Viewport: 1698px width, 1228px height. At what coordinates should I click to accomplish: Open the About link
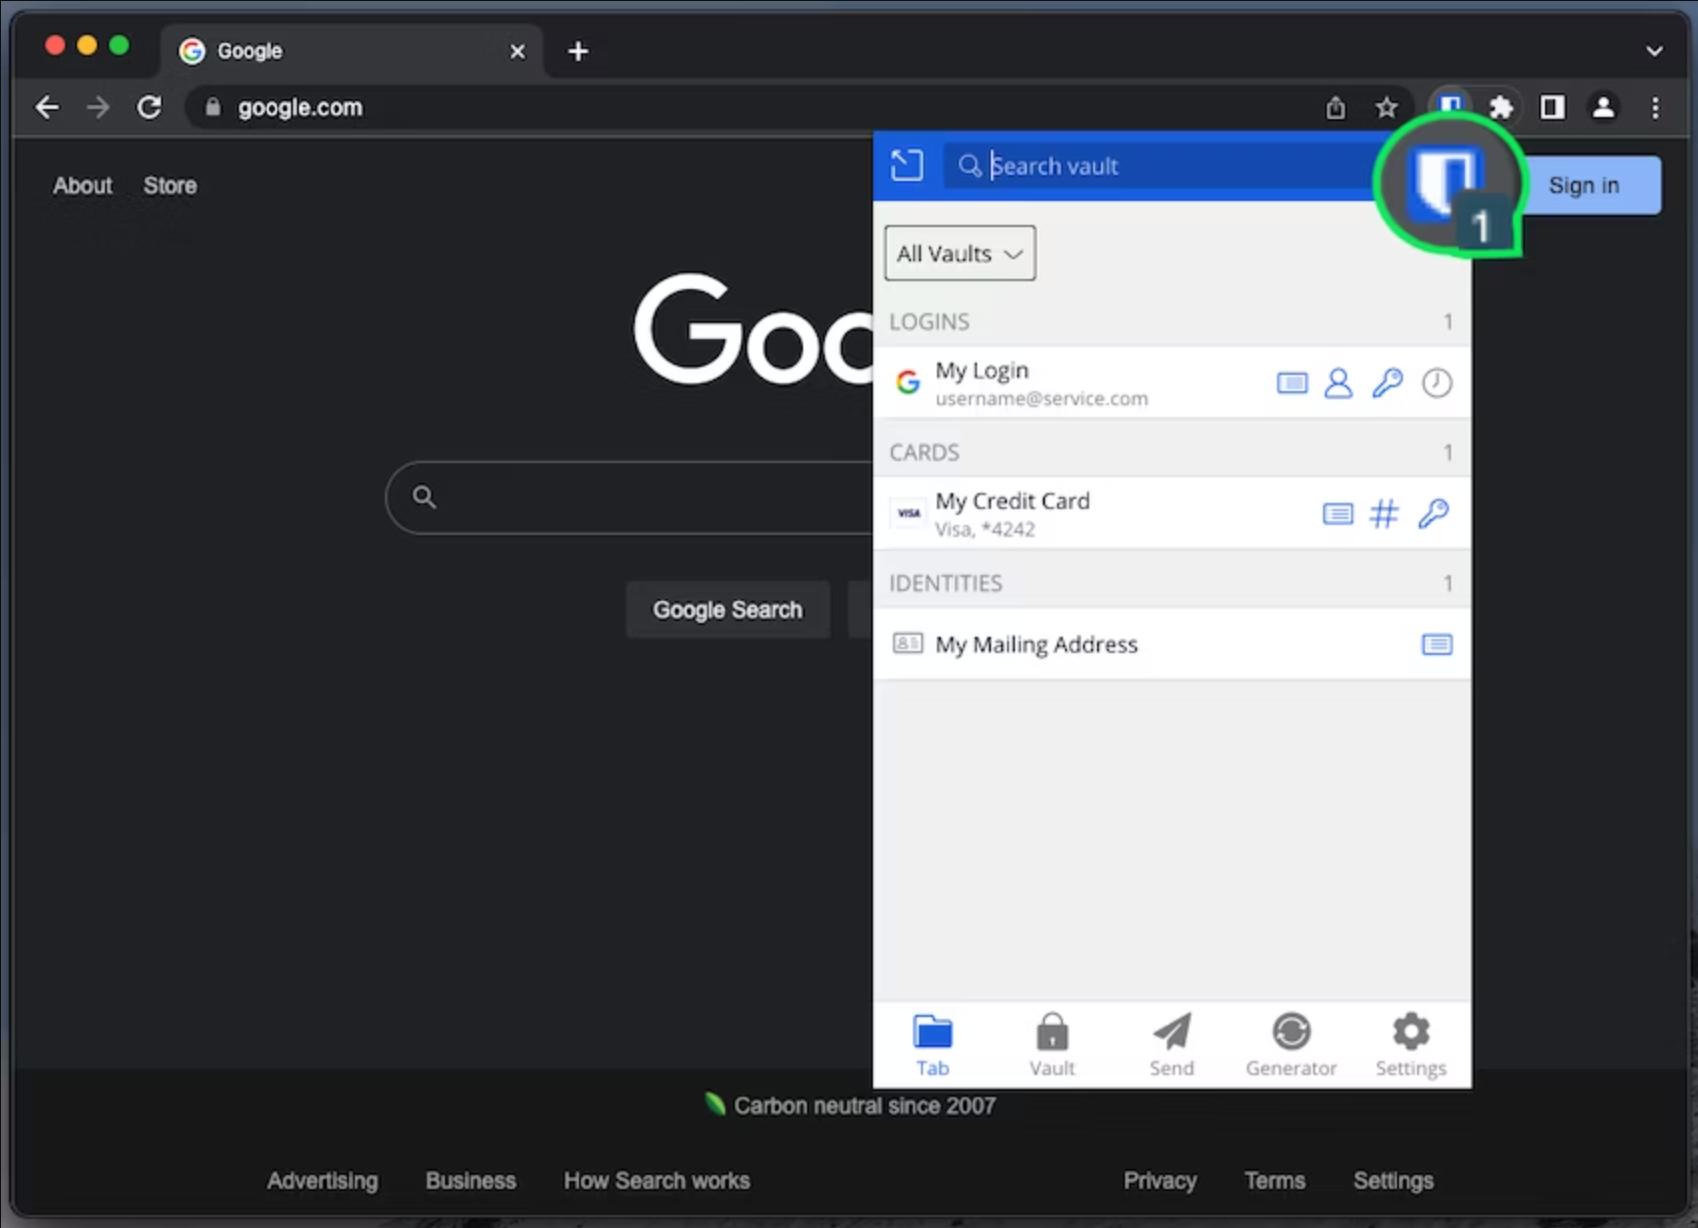(x=82, y=185)
